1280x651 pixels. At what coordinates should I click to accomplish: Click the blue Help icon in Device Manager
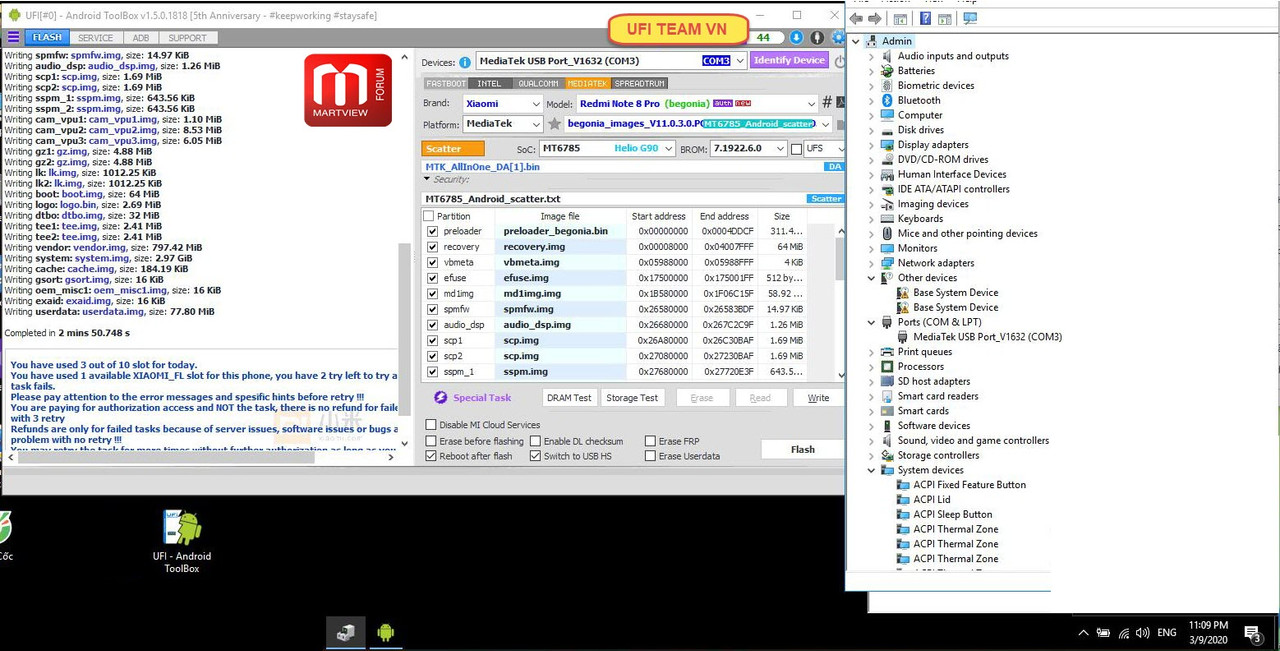pos(926,19)
